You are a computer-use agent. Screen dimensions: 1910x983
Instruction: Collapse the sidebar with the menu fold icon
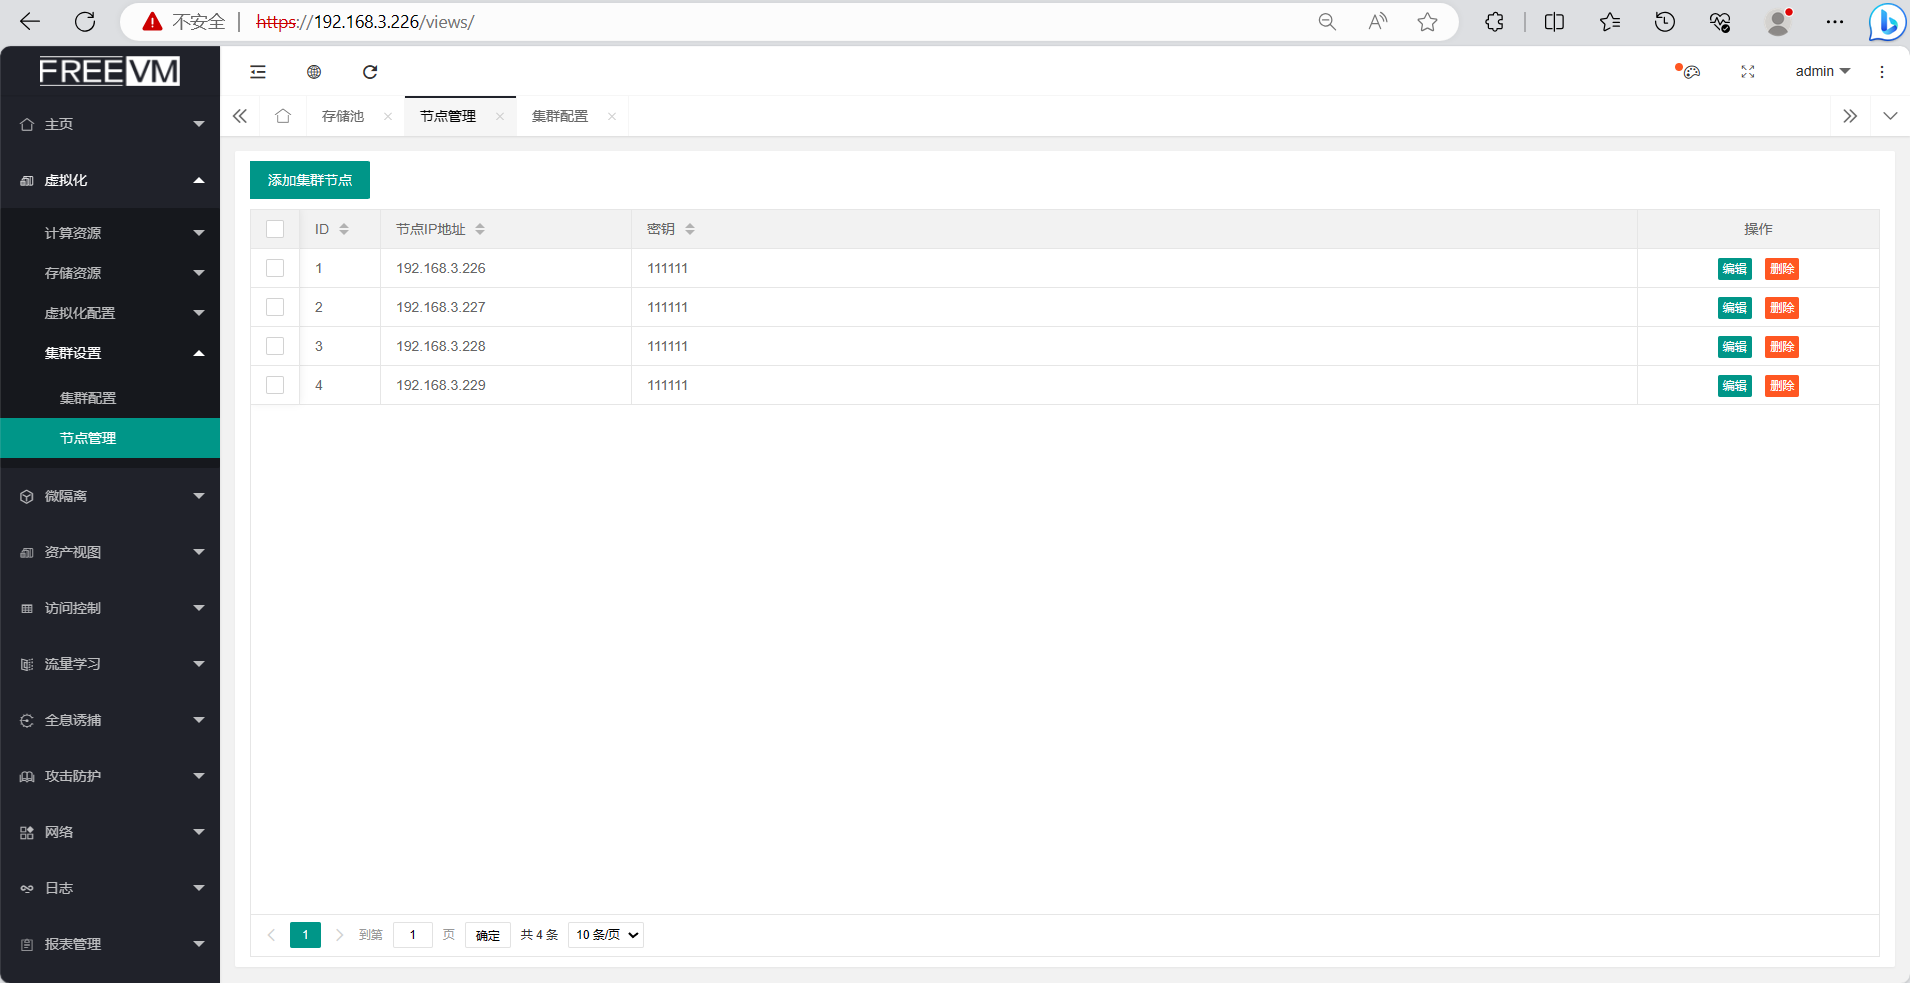pyautogui.click(x=258, y=72)
